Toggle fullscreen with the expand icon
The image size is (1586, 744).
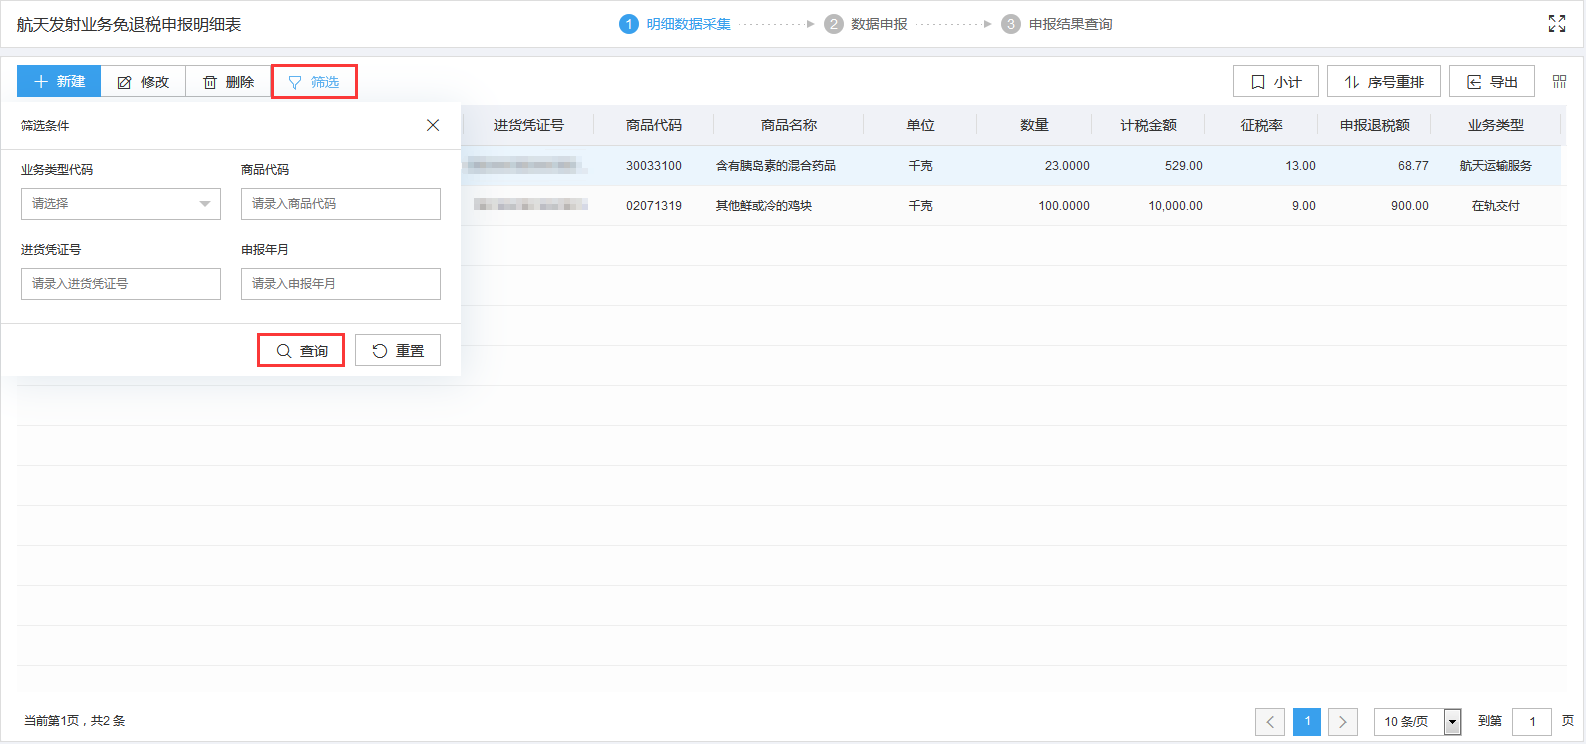click(x=1556, y=24)
